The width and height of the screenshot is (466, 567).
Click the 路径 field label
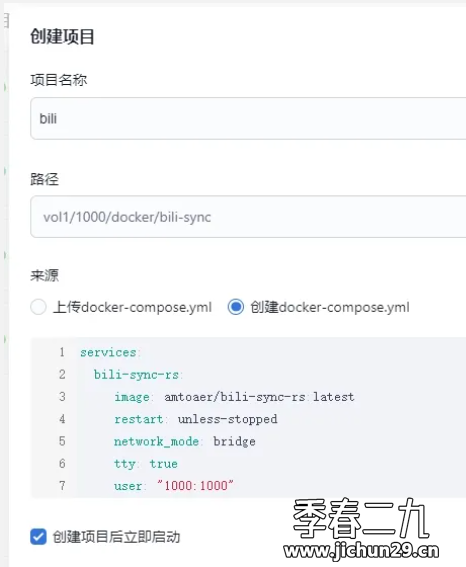tap(44, 179)
